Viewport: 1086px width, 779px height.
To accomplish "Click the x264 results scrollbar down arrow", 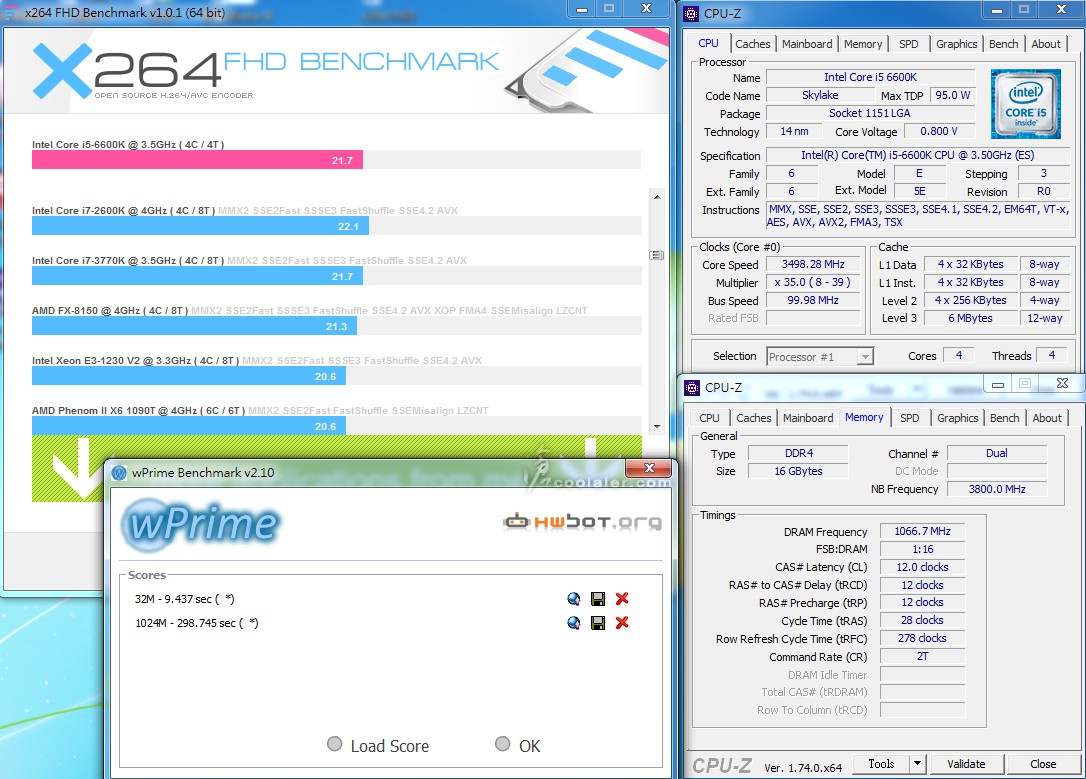I will 656,425.
